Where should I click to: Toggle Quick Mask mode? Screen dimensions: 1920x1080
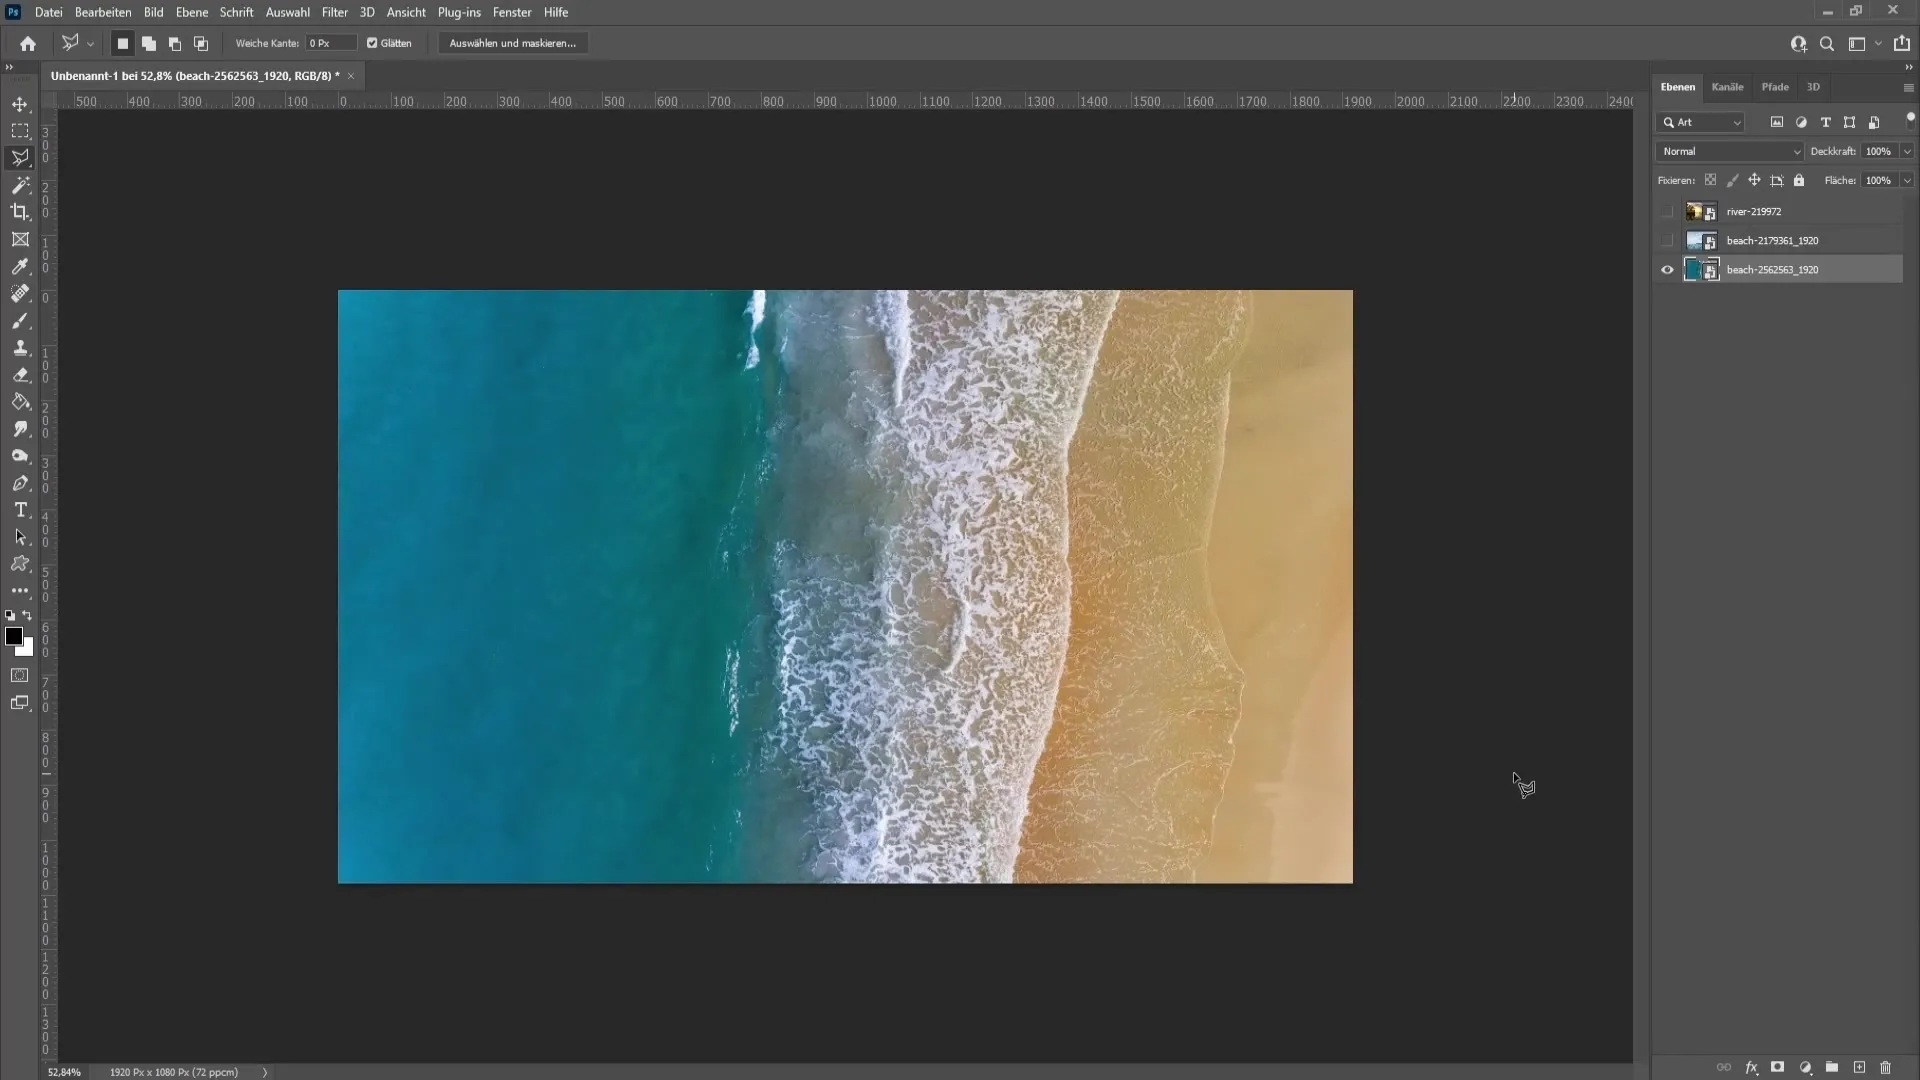click(x=20, y=675)
